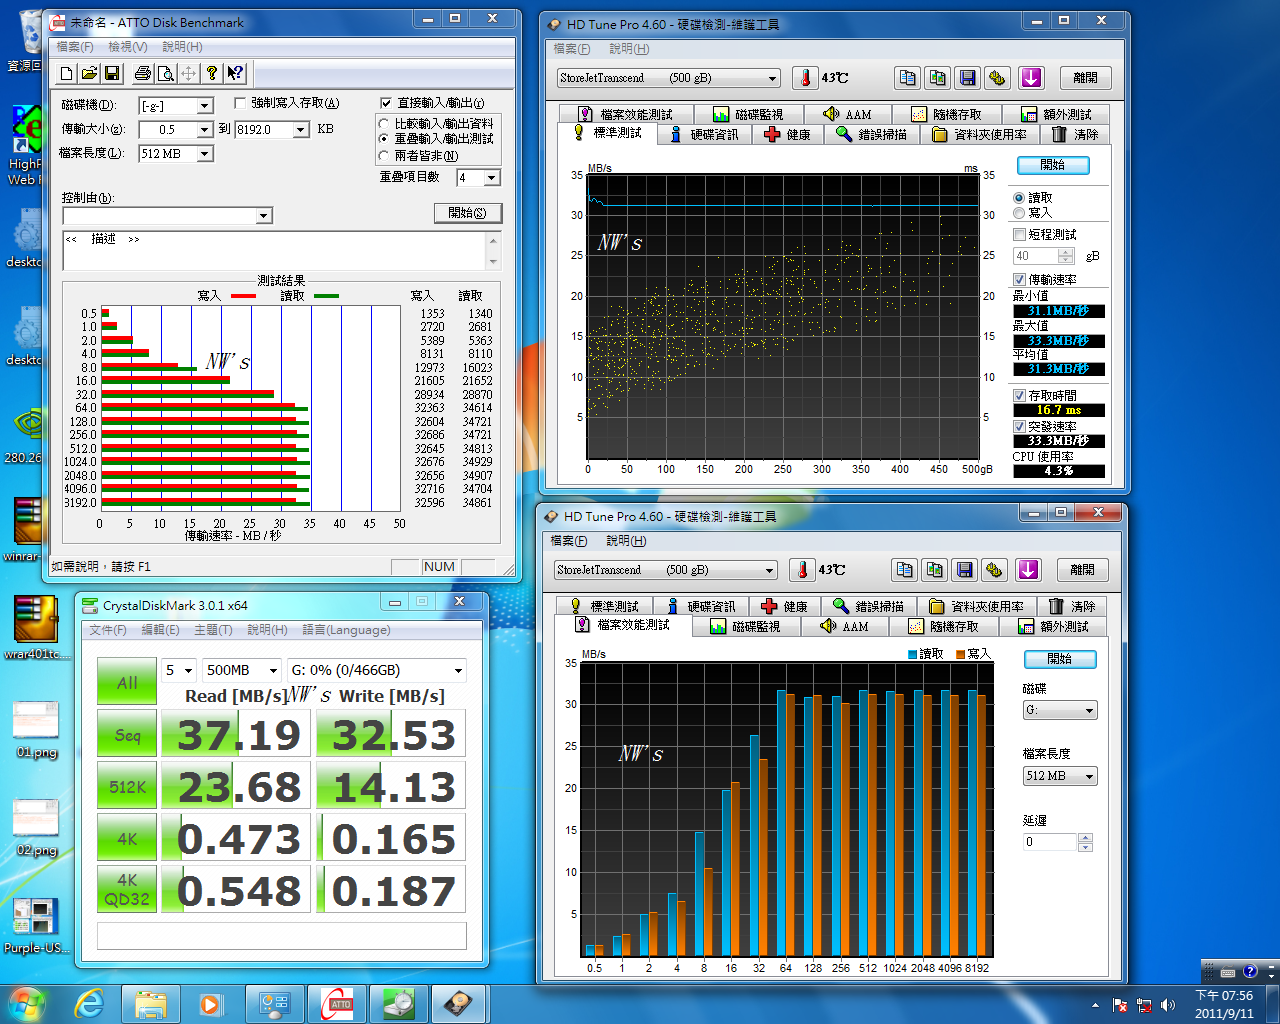Expand 重疊項目數 dropdown showing 4
The image size is (1280, 1024).
point(478,178)
